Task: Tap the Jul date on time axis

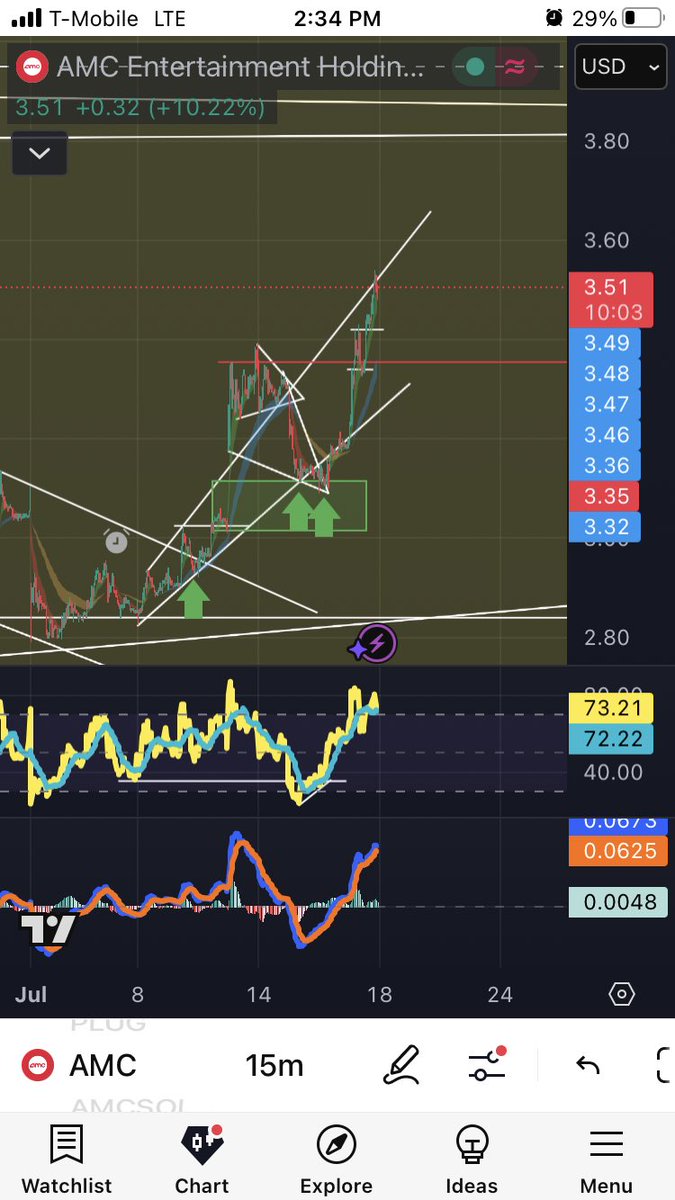Action: (32, 994)
